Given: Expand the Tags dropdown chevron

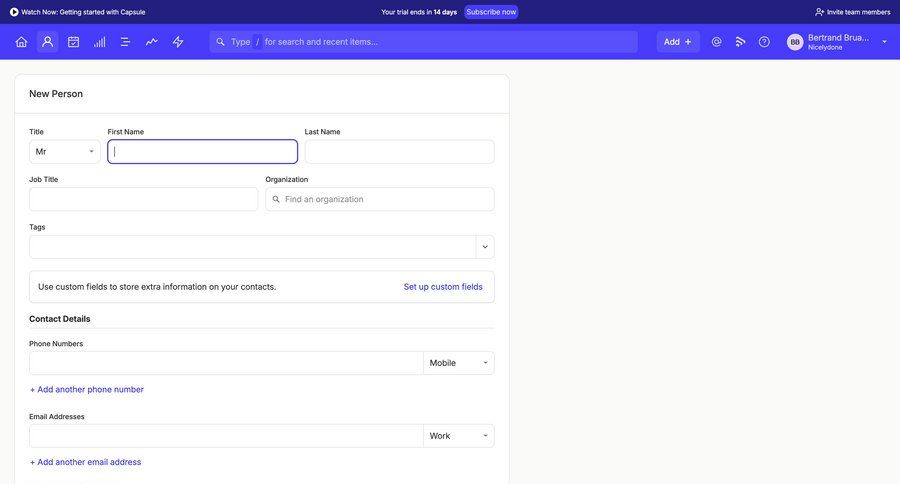Looking at the screenshot, I should pos(485,247).
